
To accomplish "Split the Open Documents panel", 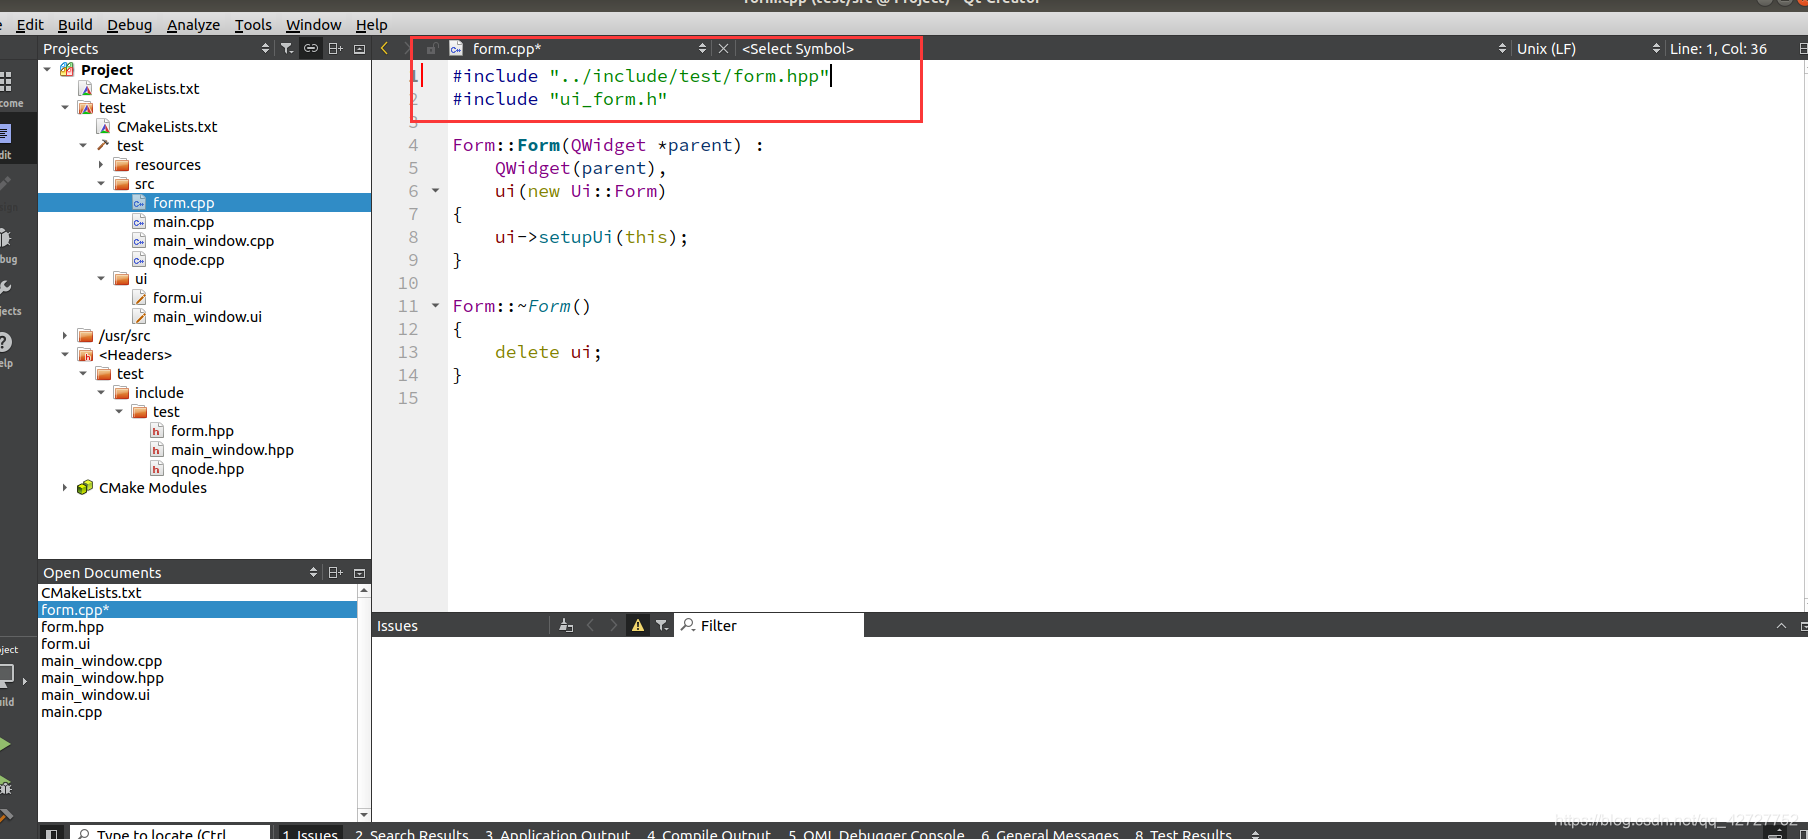I will [x=336, y=573].
